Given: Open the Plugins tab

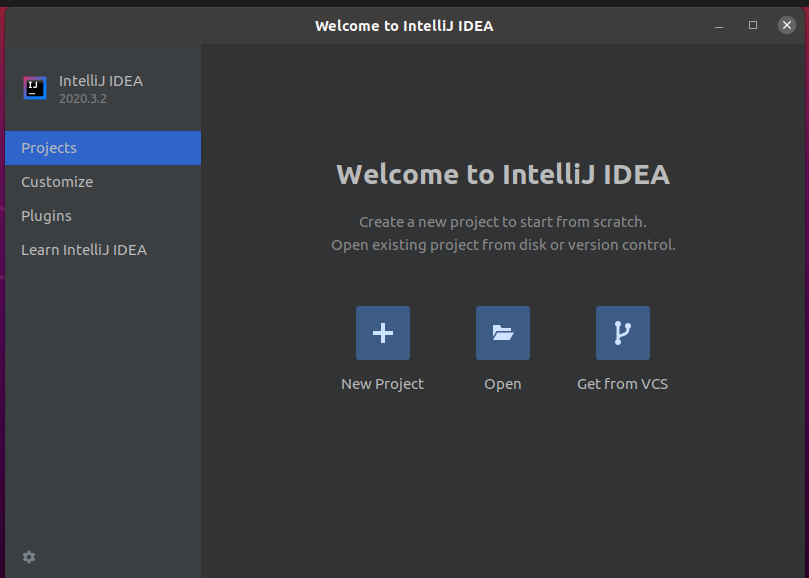Looking at the screenshot, I should coord(103,216).
